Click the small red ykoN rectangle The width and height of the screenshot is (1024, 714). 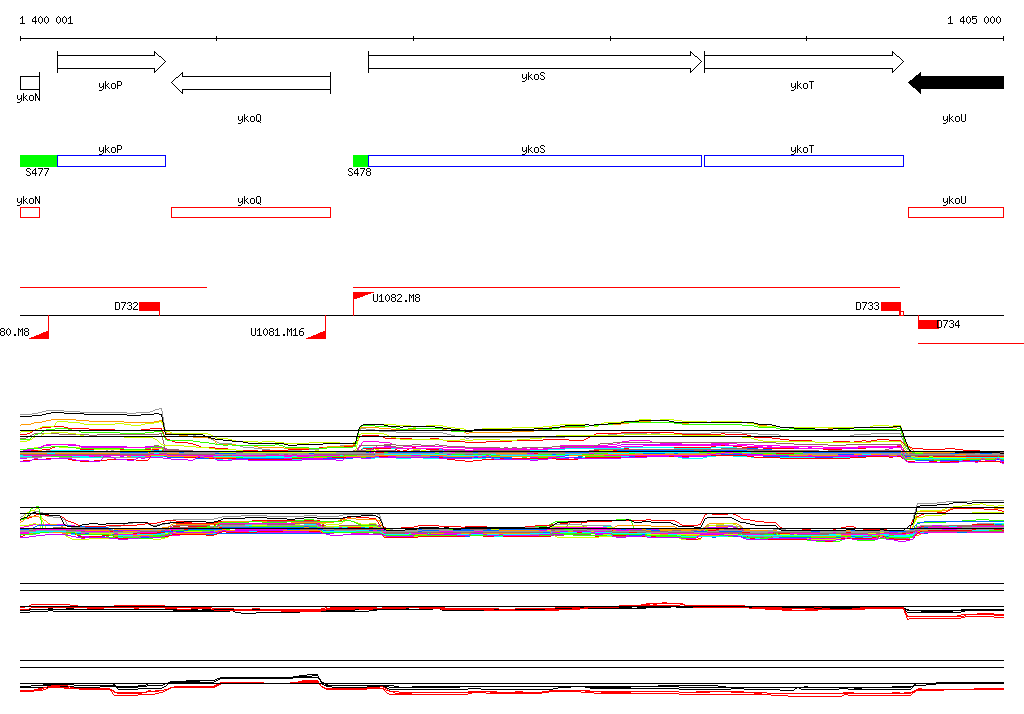(30, 212)
